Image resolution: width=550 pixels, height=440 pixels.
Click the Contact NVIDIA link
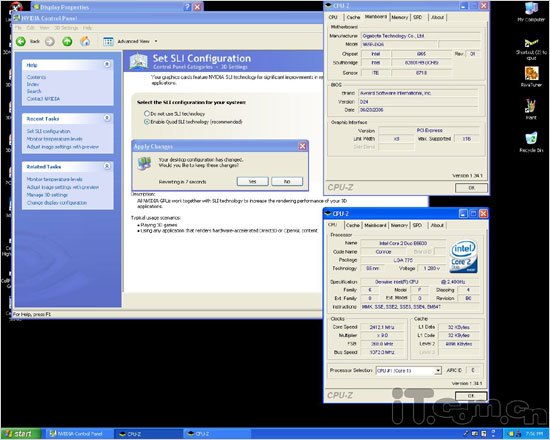pyautogui.click(x=43, y=99)
